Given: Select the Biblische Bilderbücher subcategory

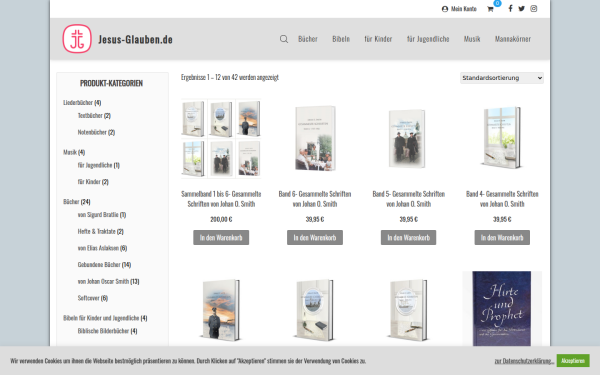Looking at the screenshot, I should (x=103, y=331).
